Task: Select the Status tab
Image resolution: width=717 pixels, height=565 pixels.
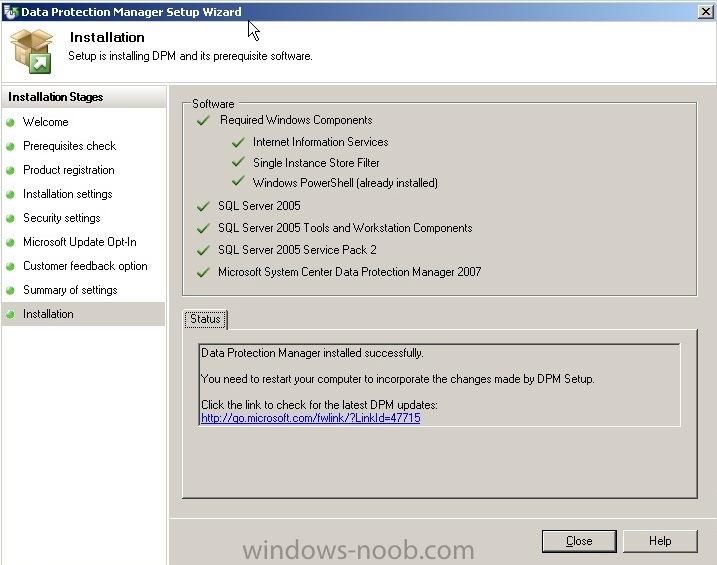Action: (x=205, y=319)
